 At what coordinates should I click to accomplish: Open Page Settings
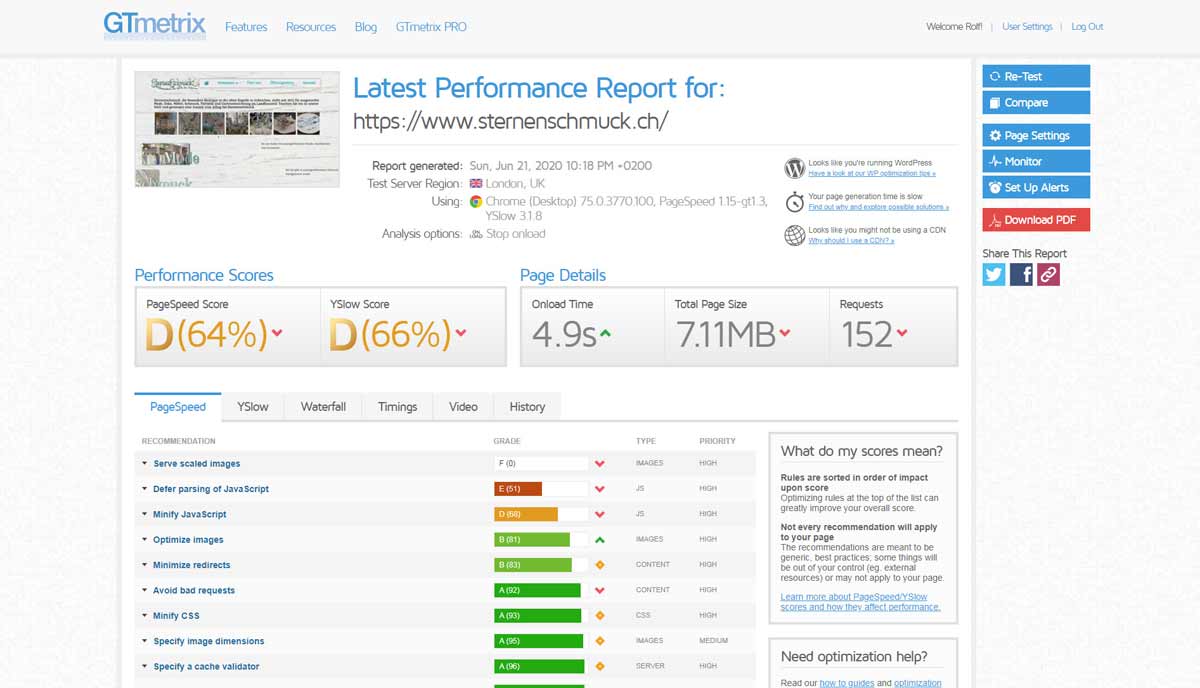[x=1036, y=135]
